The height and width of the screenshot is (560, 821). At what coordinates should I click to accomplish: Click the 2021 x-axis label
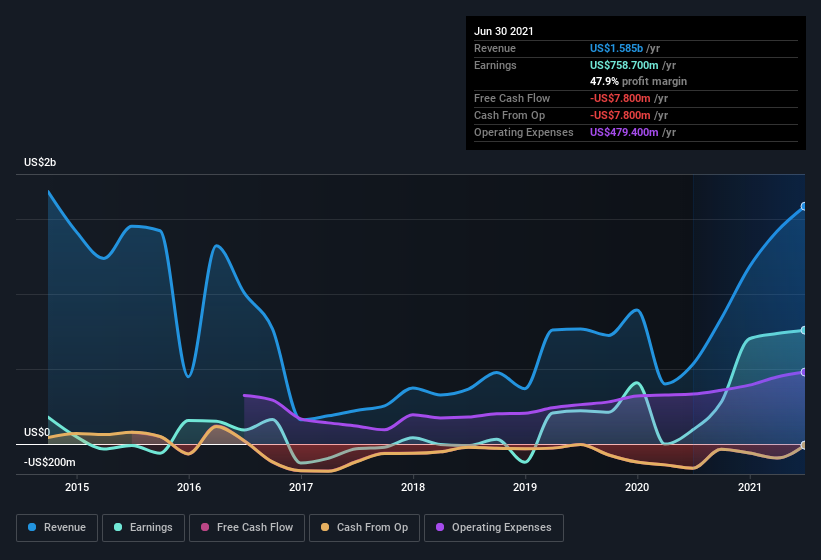750,487
